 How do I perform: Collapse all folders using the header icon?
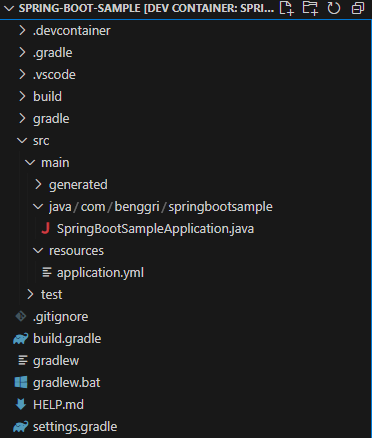pos(358,8)
